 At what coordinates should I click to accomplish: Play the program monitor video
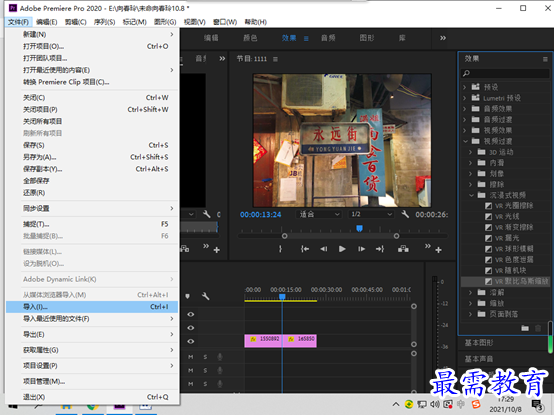click(x=342, y=249)
